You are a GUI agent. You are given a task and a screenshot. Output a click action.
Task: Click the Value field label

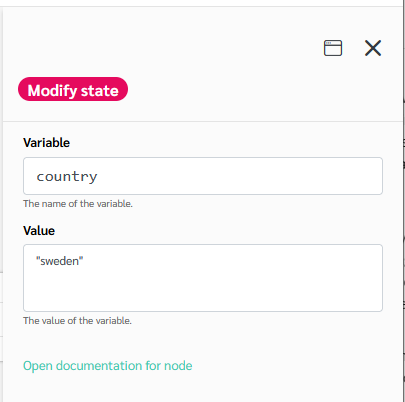[39, 231]
